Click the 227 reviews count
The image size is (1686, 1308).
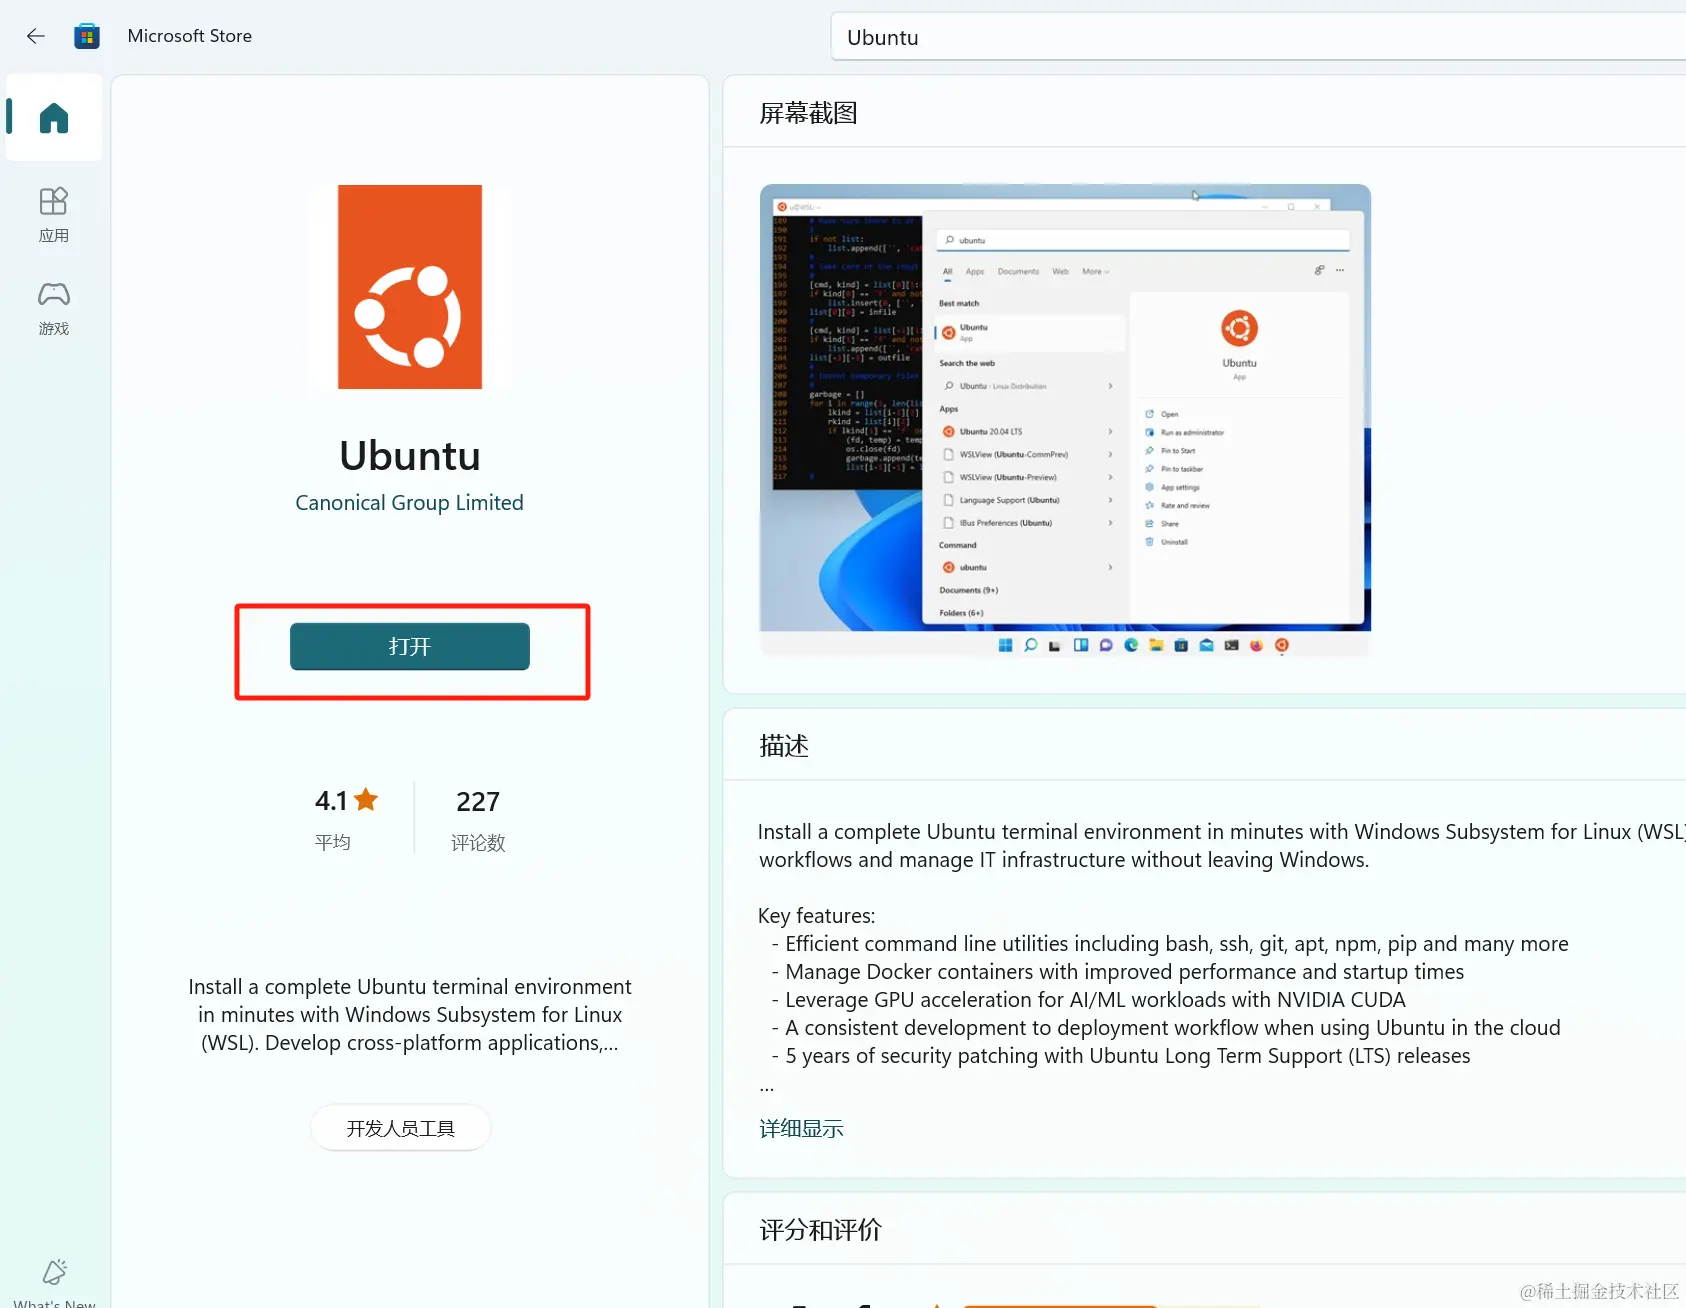click(x=478, y=802)
